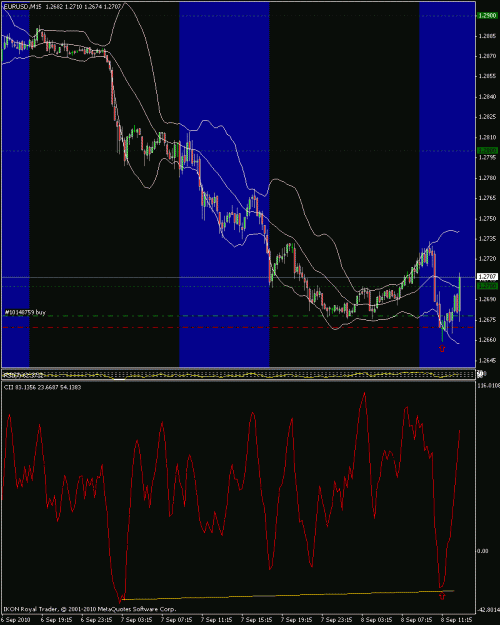The height and width of the screenshot is (625, 500).
Task: Click the 116.0108 CCI scale label
Action: pos(488,385)
